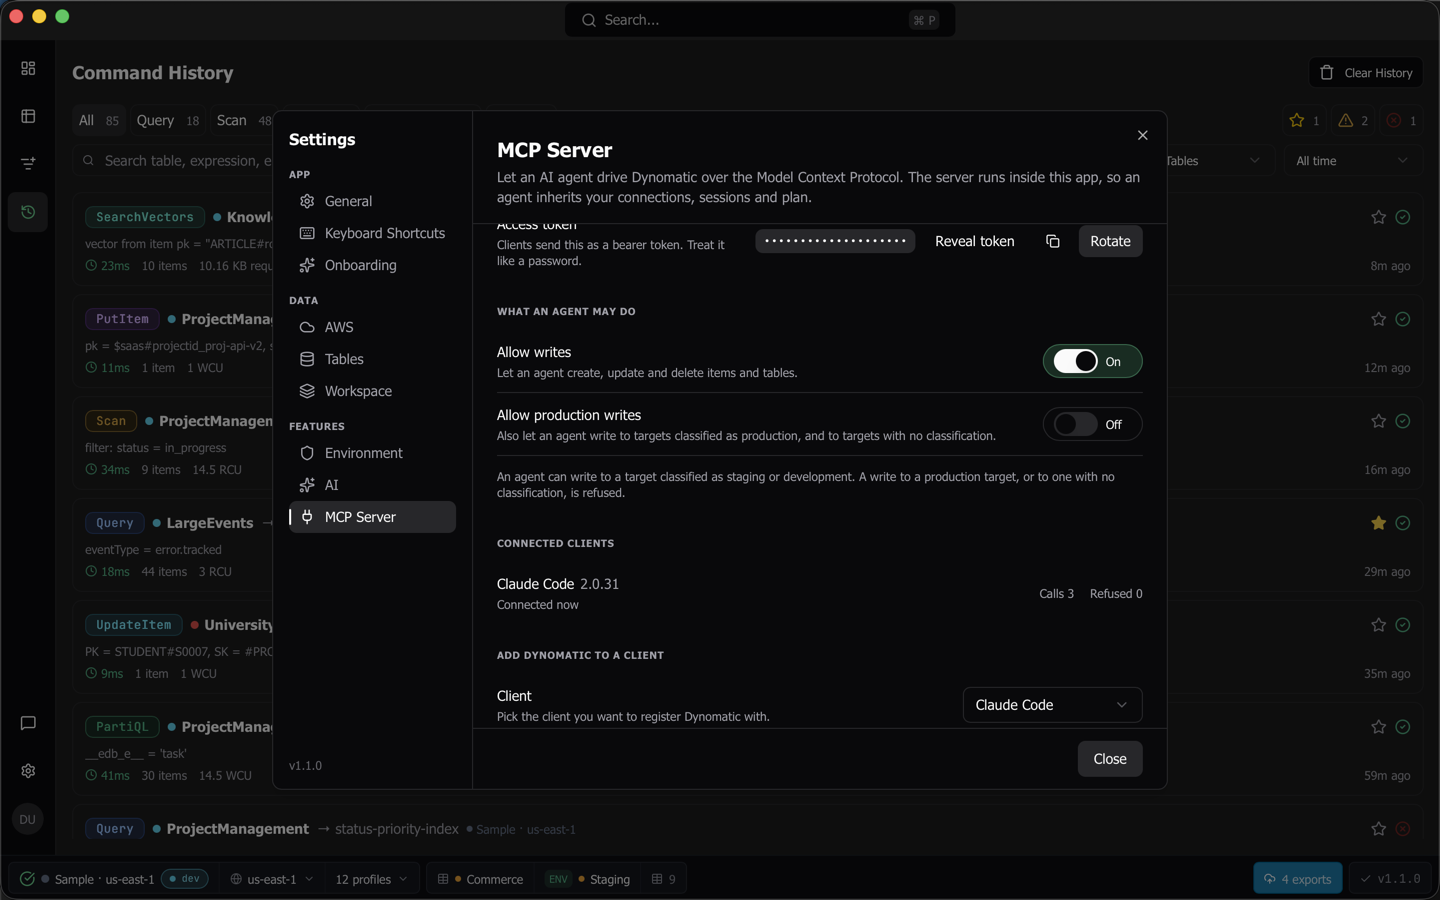Select General in Settings sidebar
Viewport: 1440px width, 900px height.
point(372,201)
